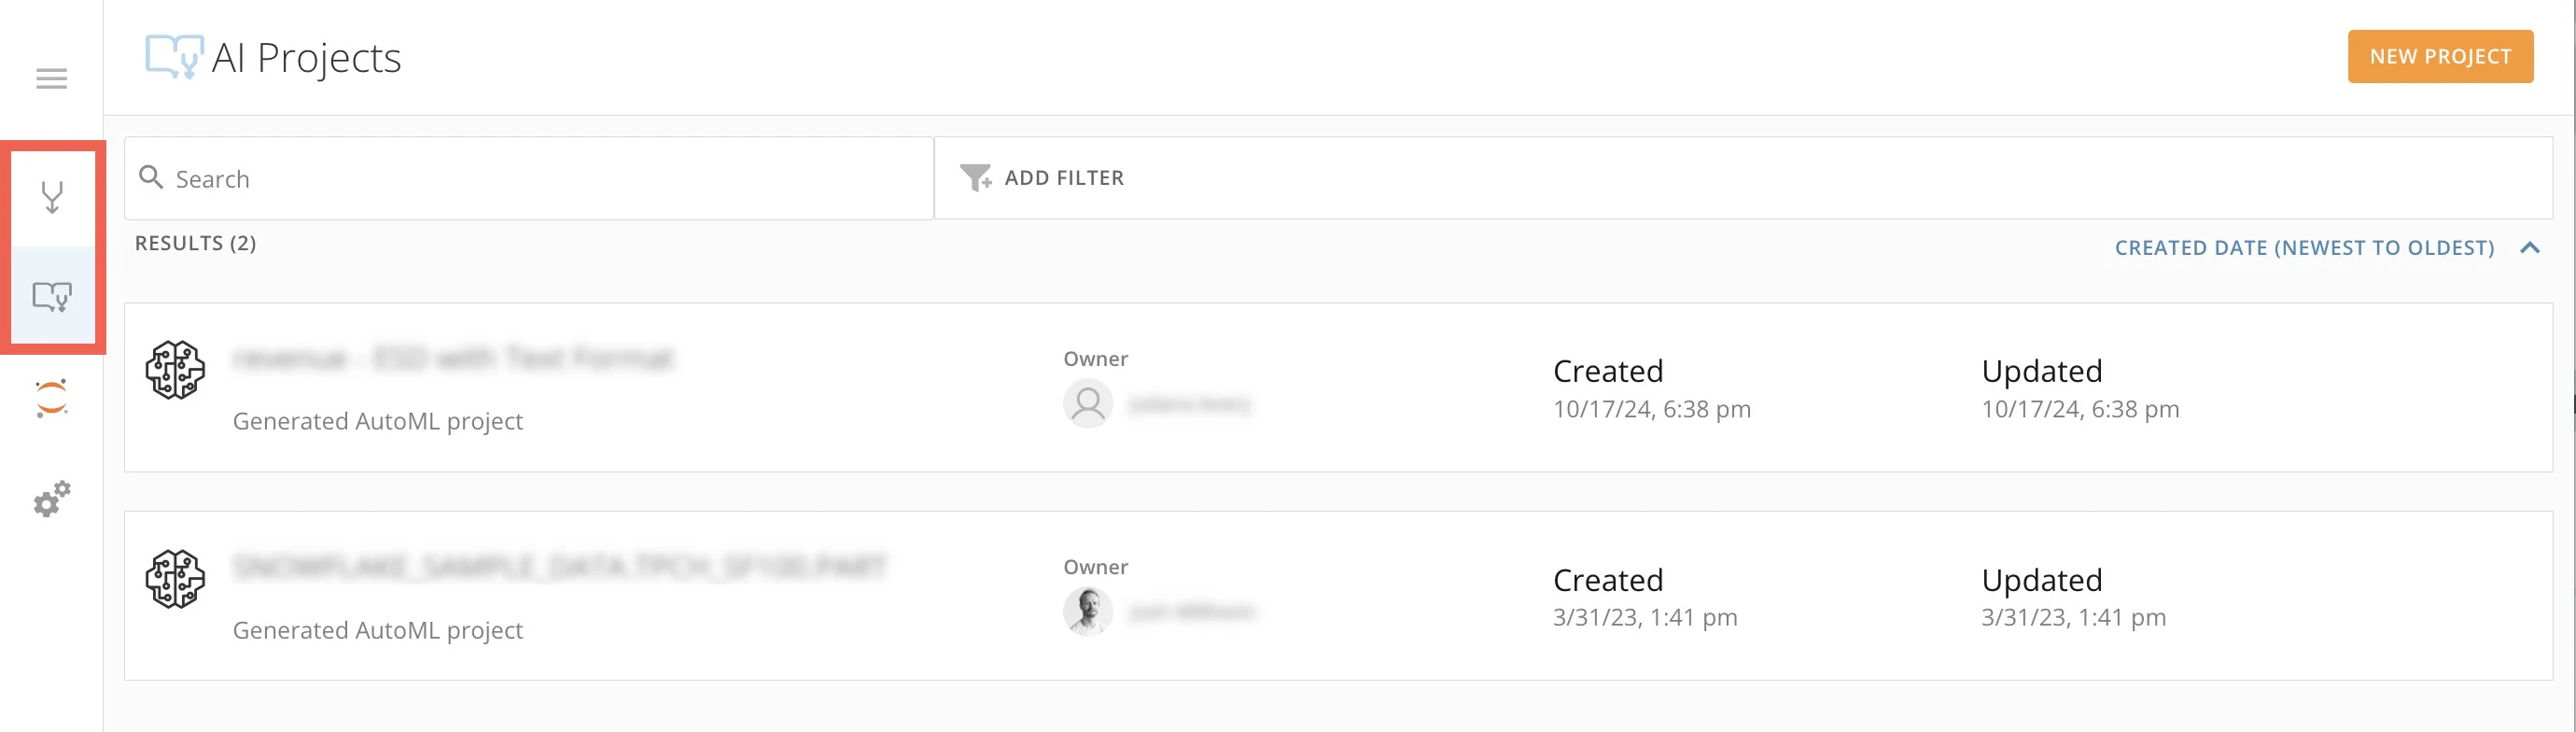Open the first Generated AutoML project card

pos(1338,388)
